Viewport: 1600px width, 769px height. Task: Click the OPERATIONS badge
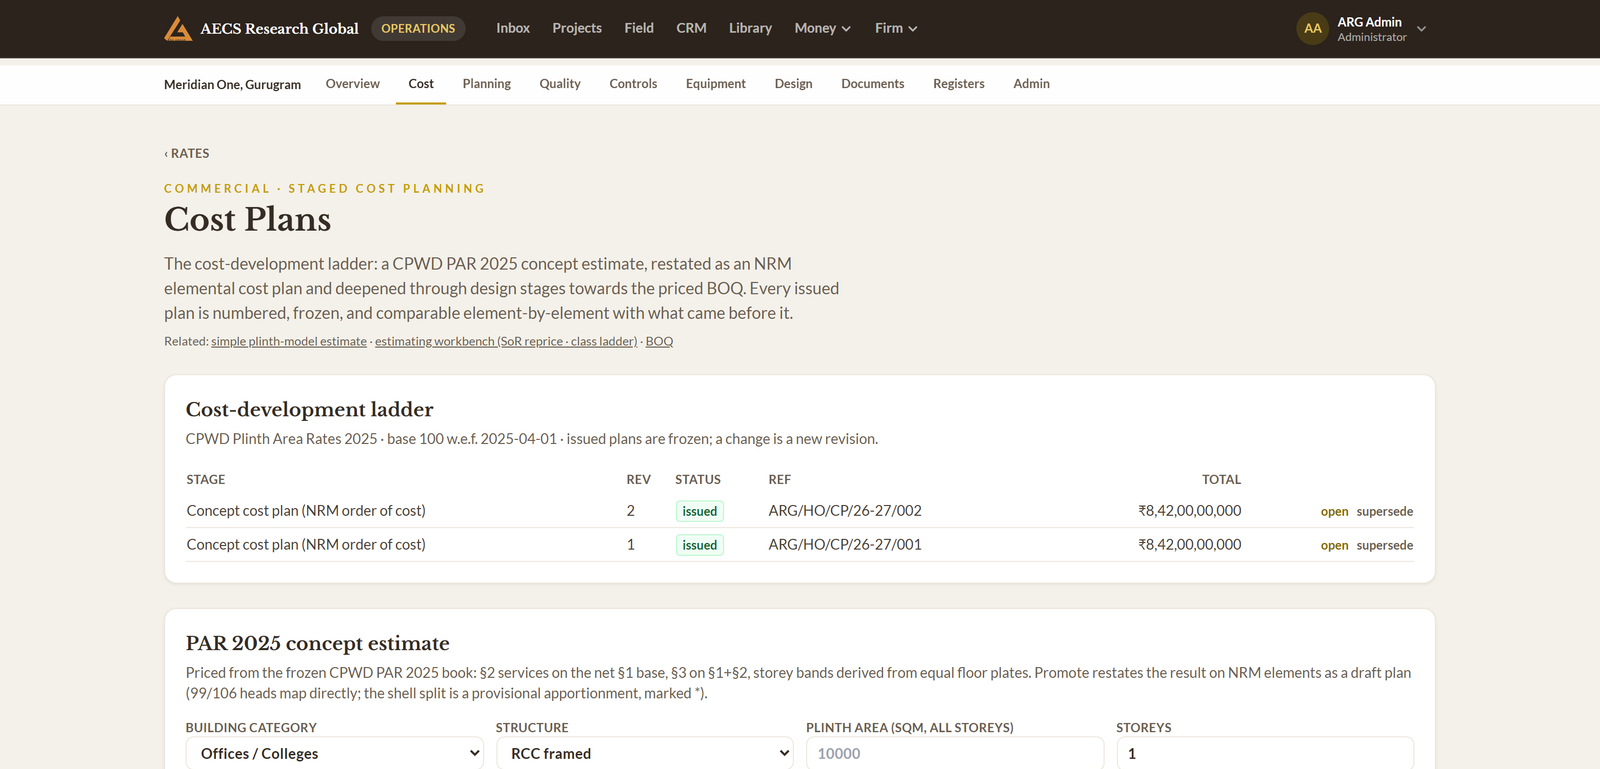tap(418, 28)
